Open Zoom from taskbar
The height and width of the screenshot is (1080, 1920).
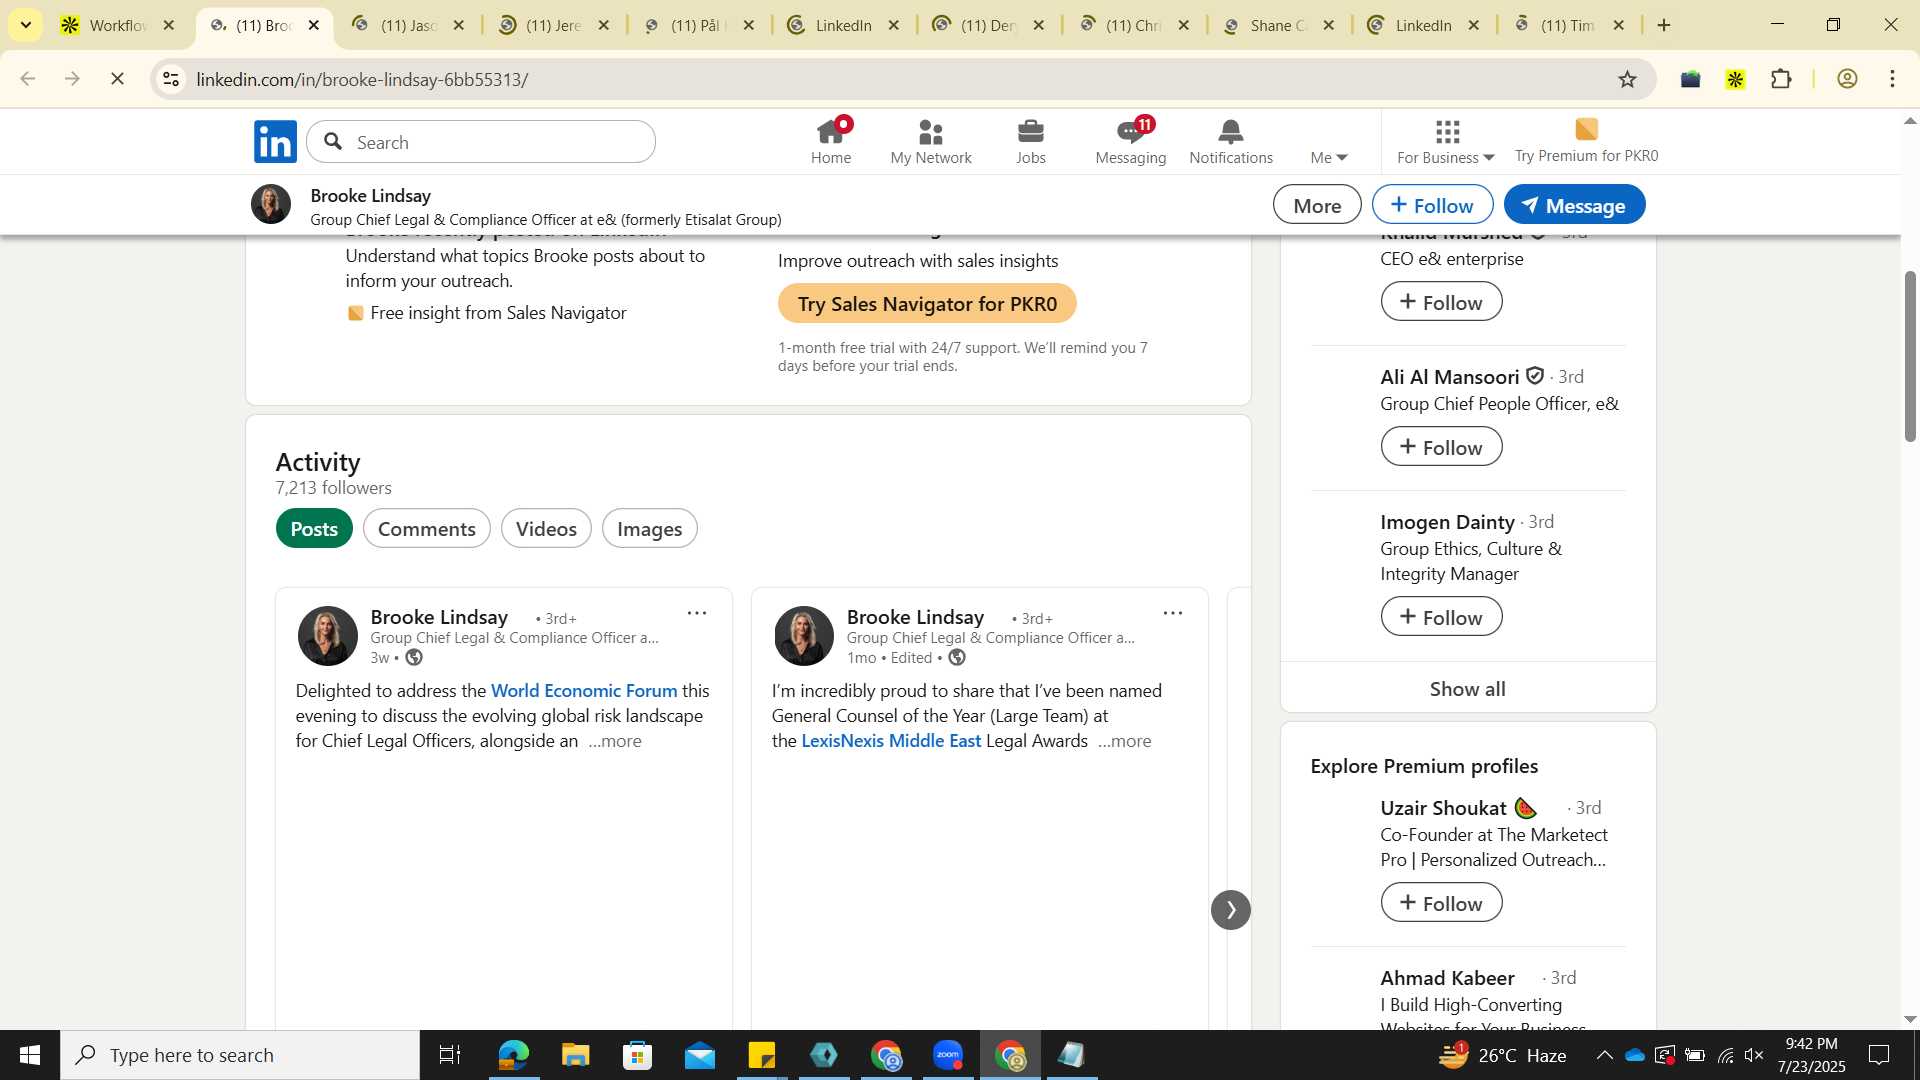coord(947,1055)
